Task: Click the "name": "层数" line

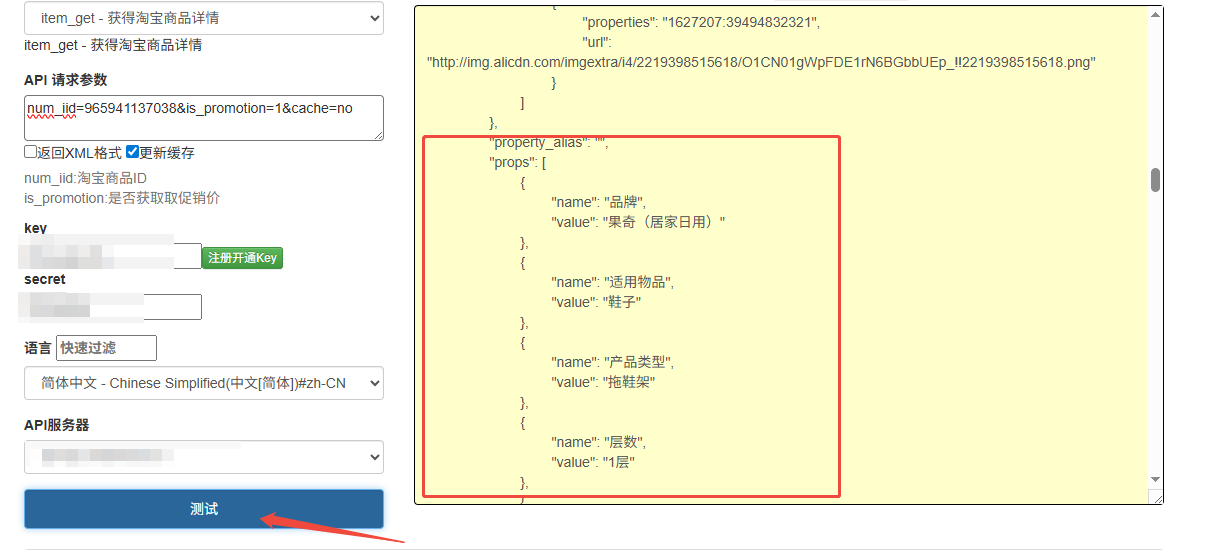Action: pyautogui.click(x=599, y=442)
